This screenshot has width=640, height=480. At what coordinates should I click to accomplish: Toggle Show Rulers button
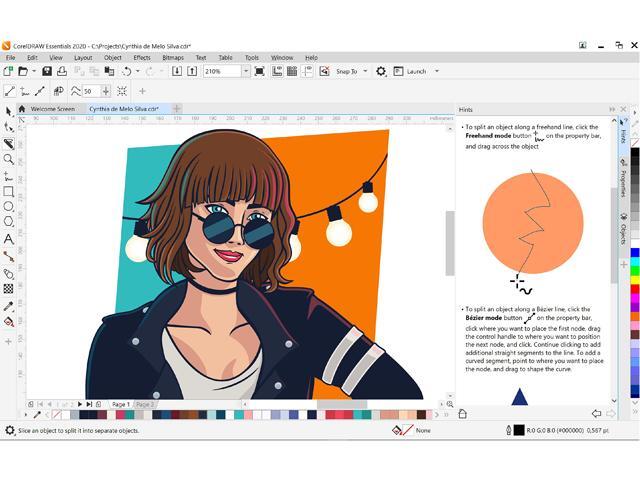click(277, 71)
